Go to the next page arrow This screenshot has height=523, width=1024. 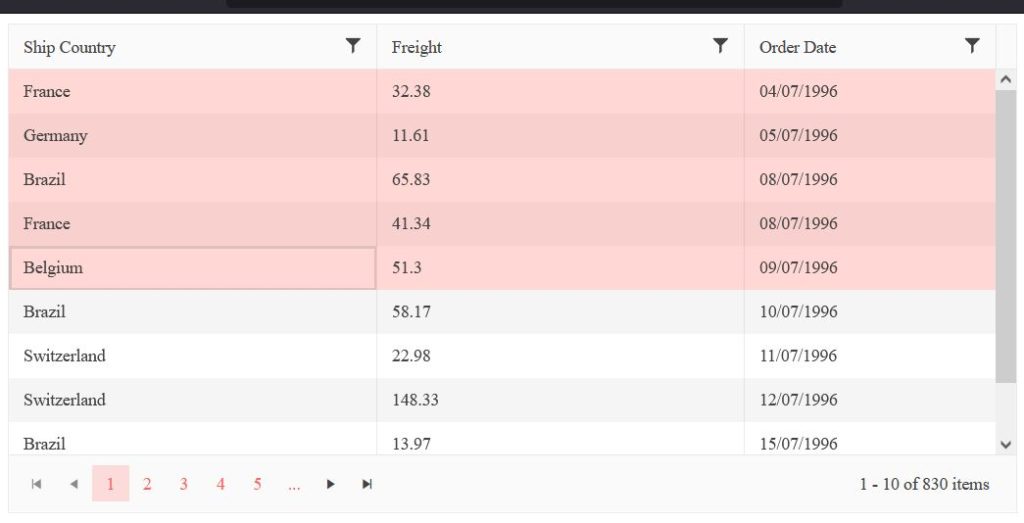pos(330,484)
